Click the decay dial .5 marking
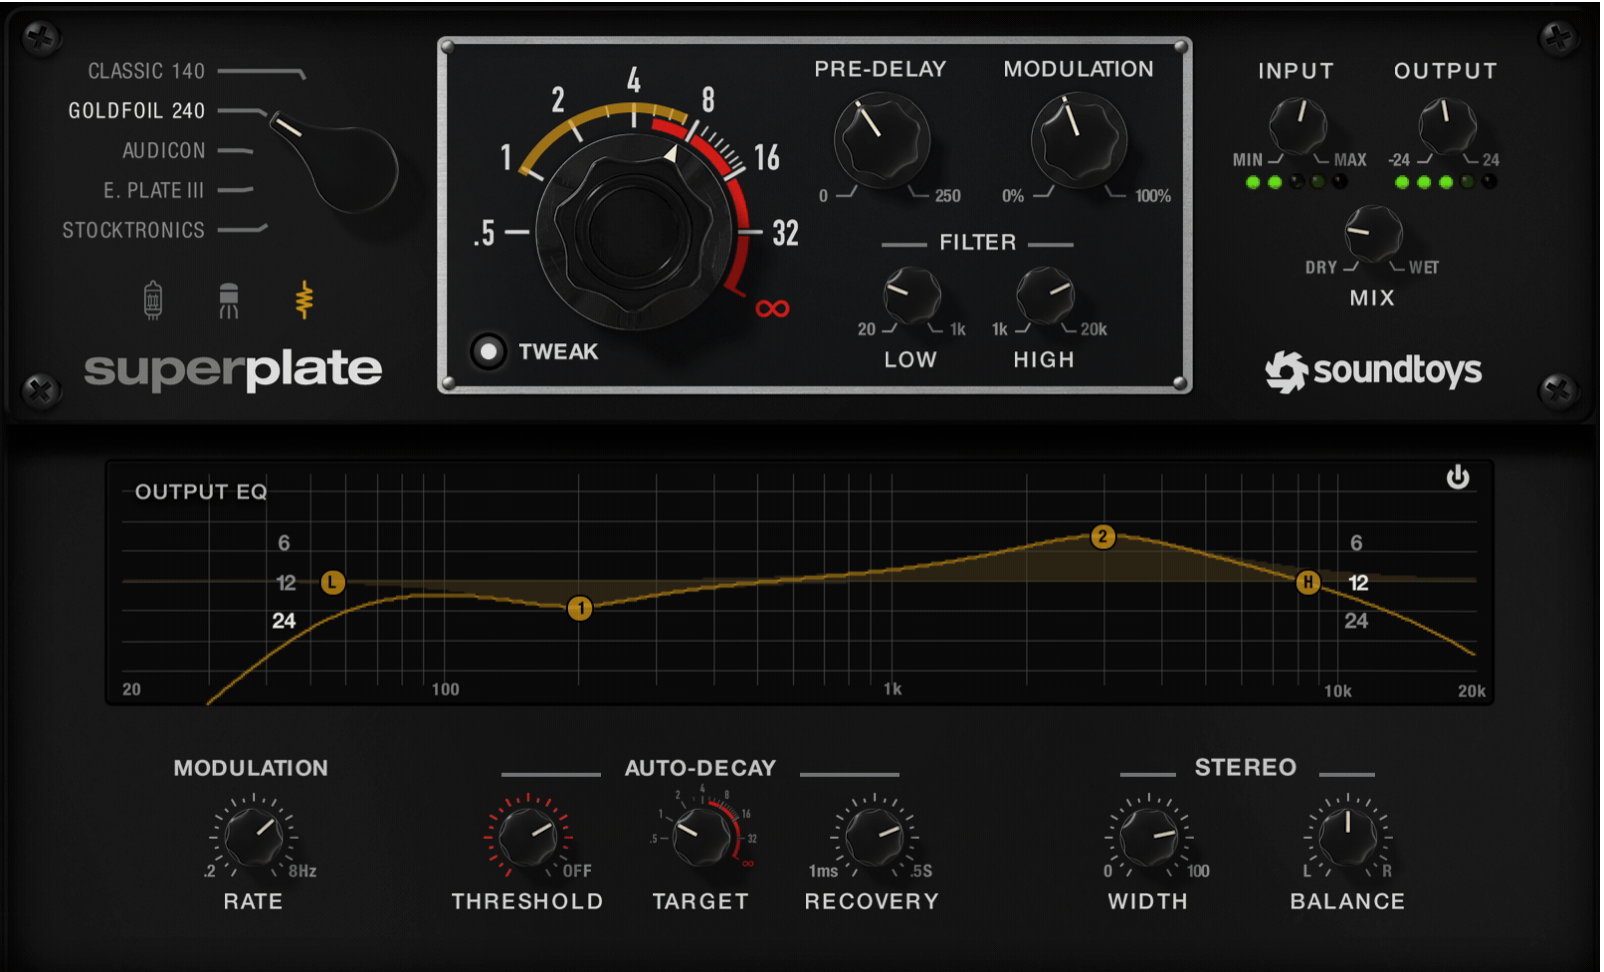The width and height of the screenshot is (1604, 972). coord(485,233)
